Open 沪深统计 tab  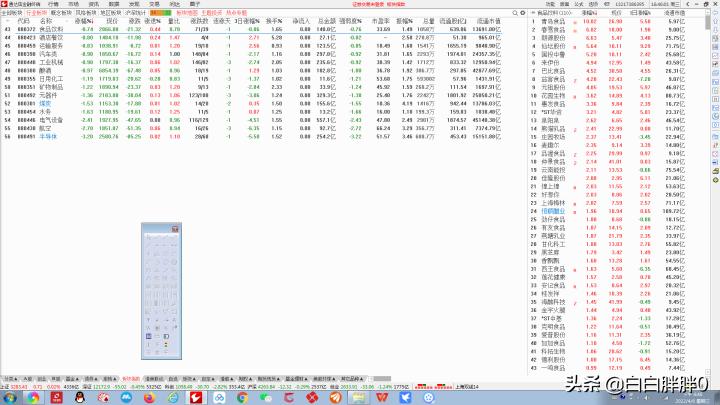[x=135, y=13]
